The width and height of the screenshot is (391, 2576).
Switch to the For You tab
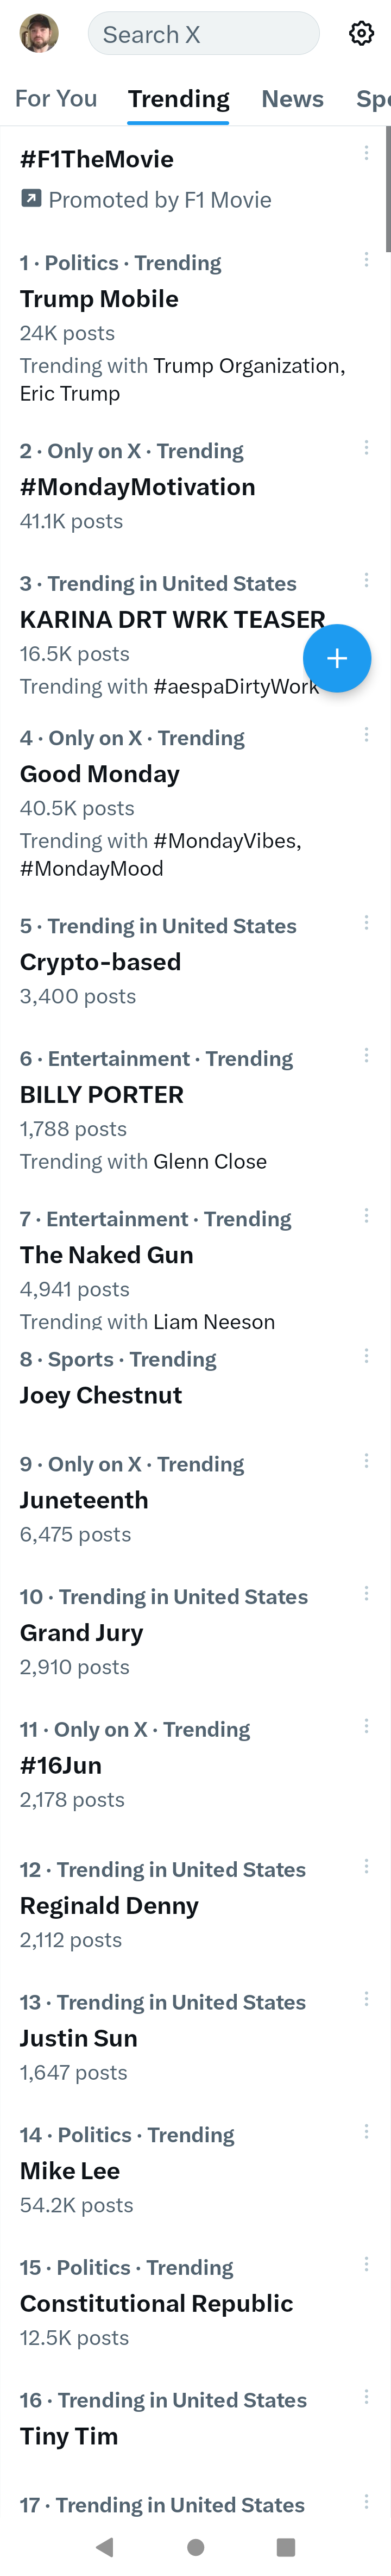pyautogui.click(x=56, y=99)
